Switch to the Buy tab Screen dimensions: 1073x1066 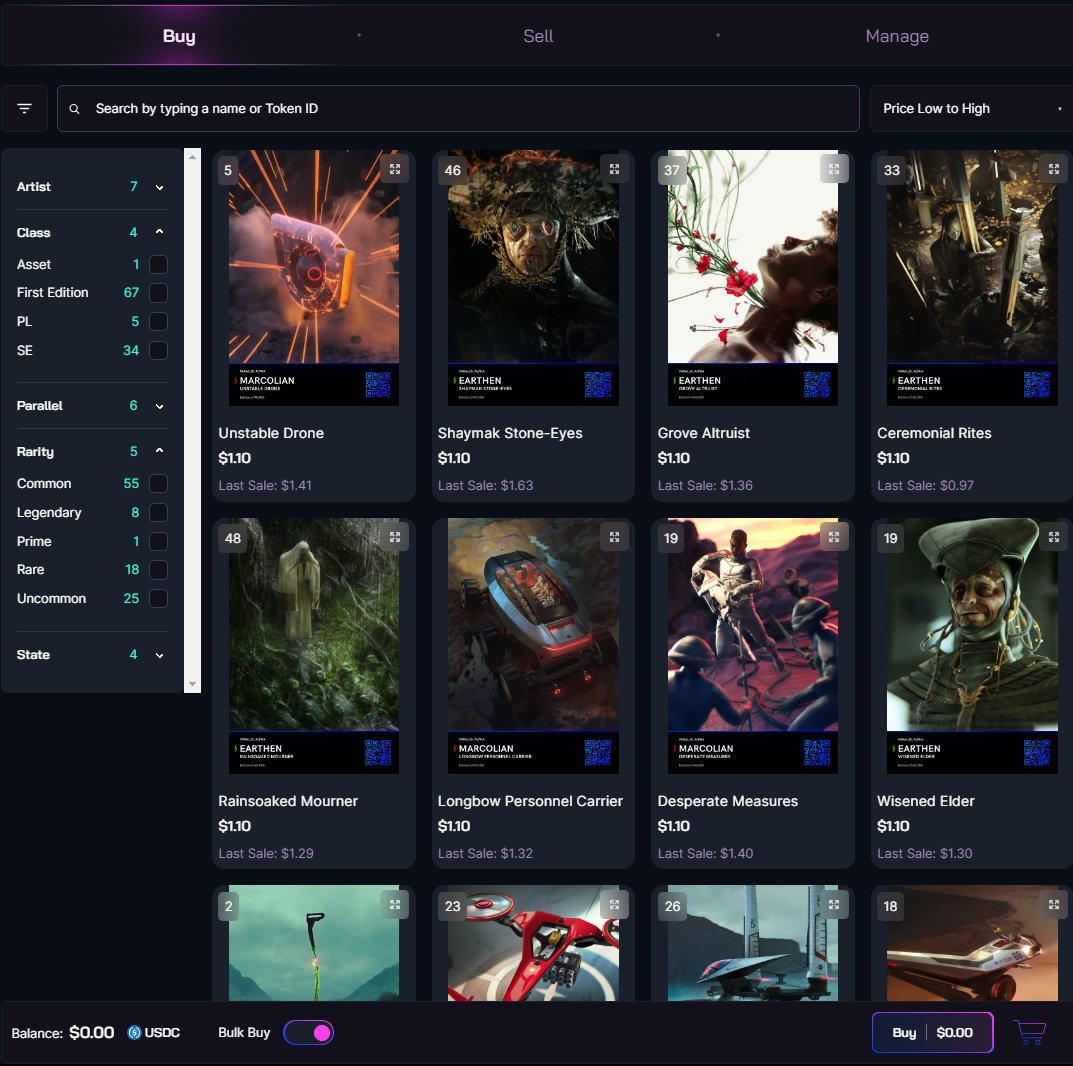click(179, 36)
